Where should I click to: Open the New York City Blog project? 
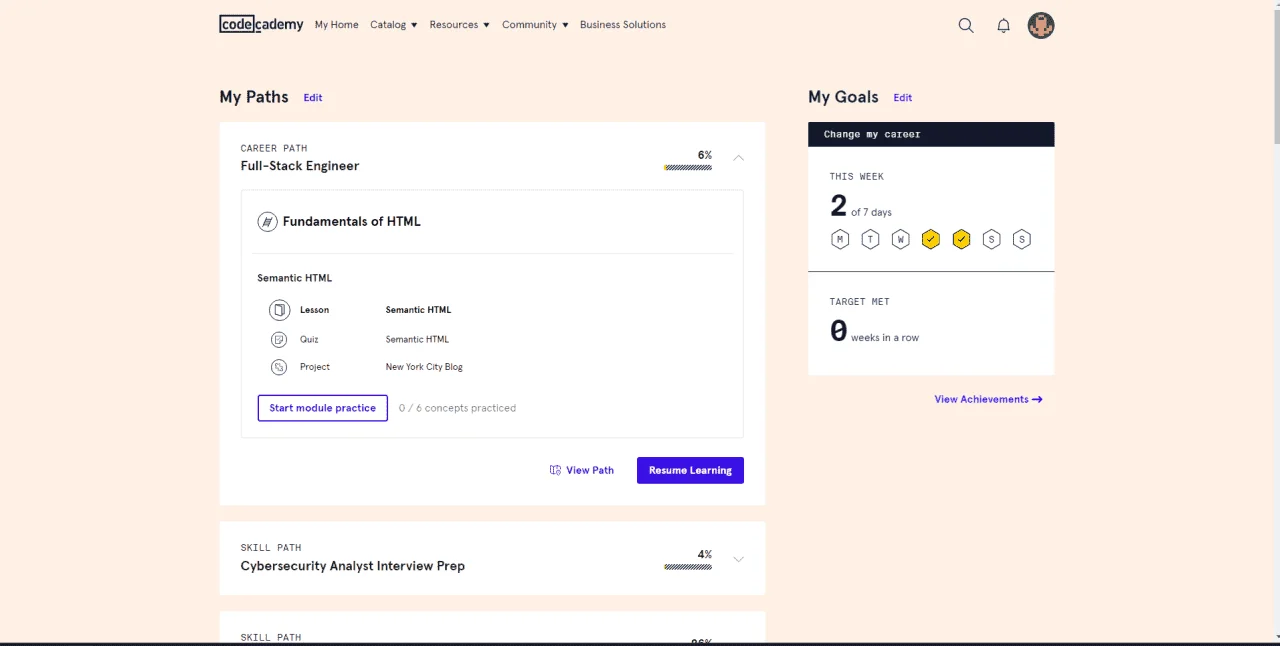click(424, 367)
